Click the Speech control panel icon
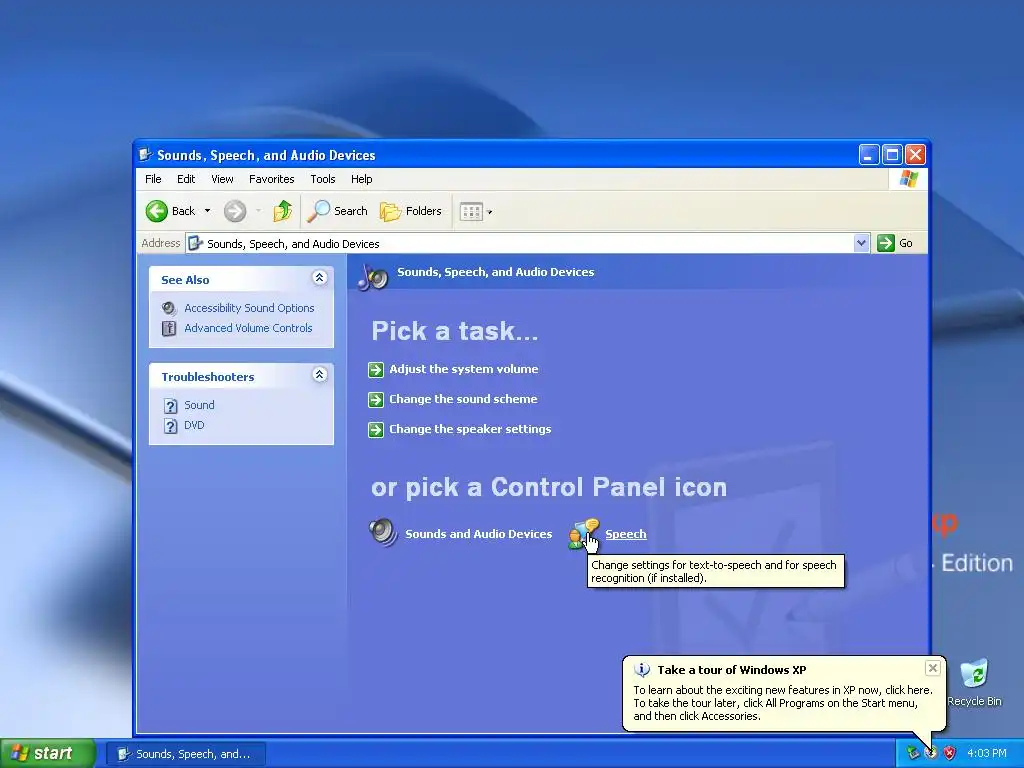The image size is (1024, 768). pos(583,533)
